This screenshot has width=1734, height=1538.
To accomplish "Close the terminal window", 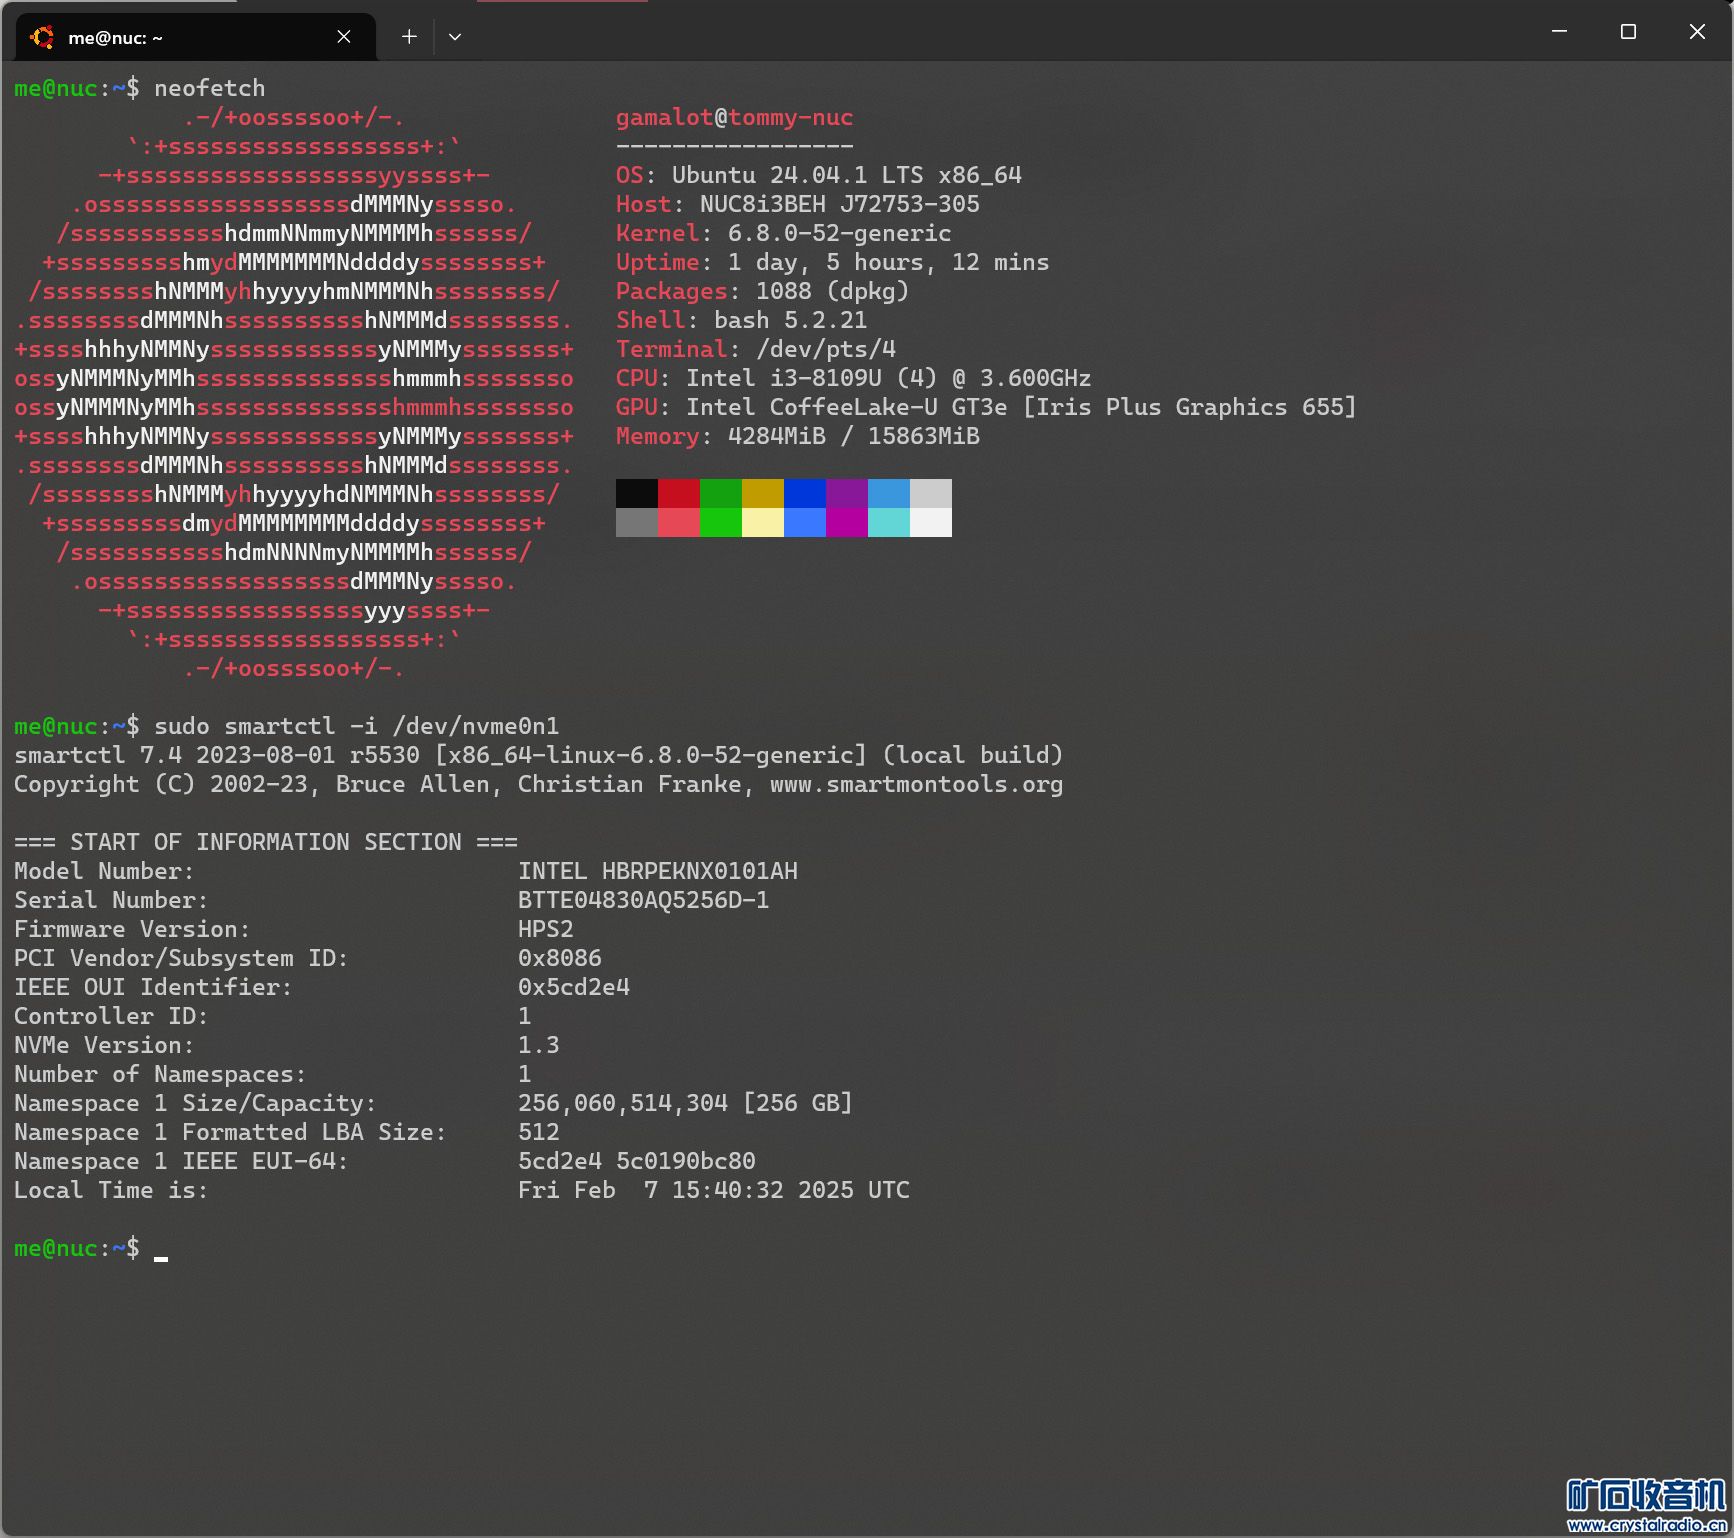I will tap(1697, 32).
